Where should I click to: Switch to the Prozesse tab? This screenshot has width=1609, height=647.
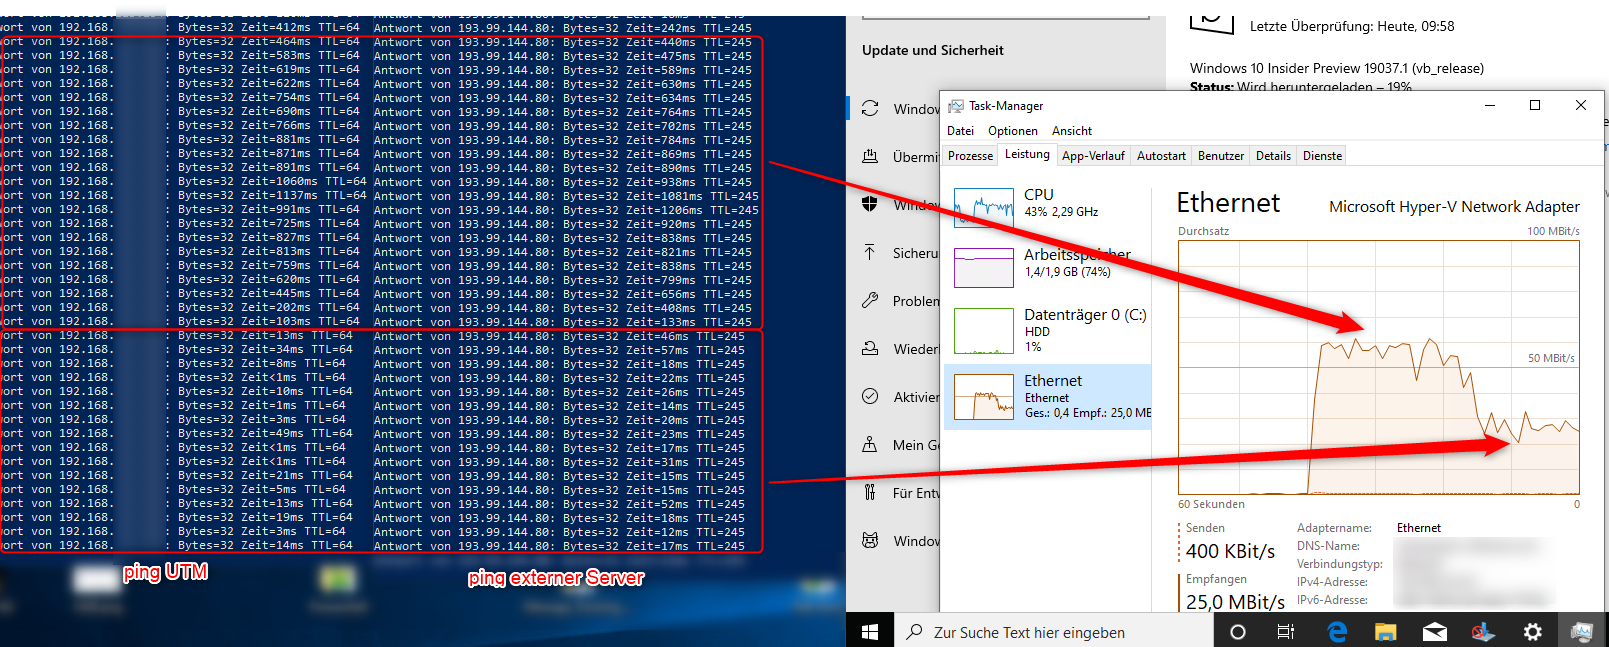click(x=970, y=156)
